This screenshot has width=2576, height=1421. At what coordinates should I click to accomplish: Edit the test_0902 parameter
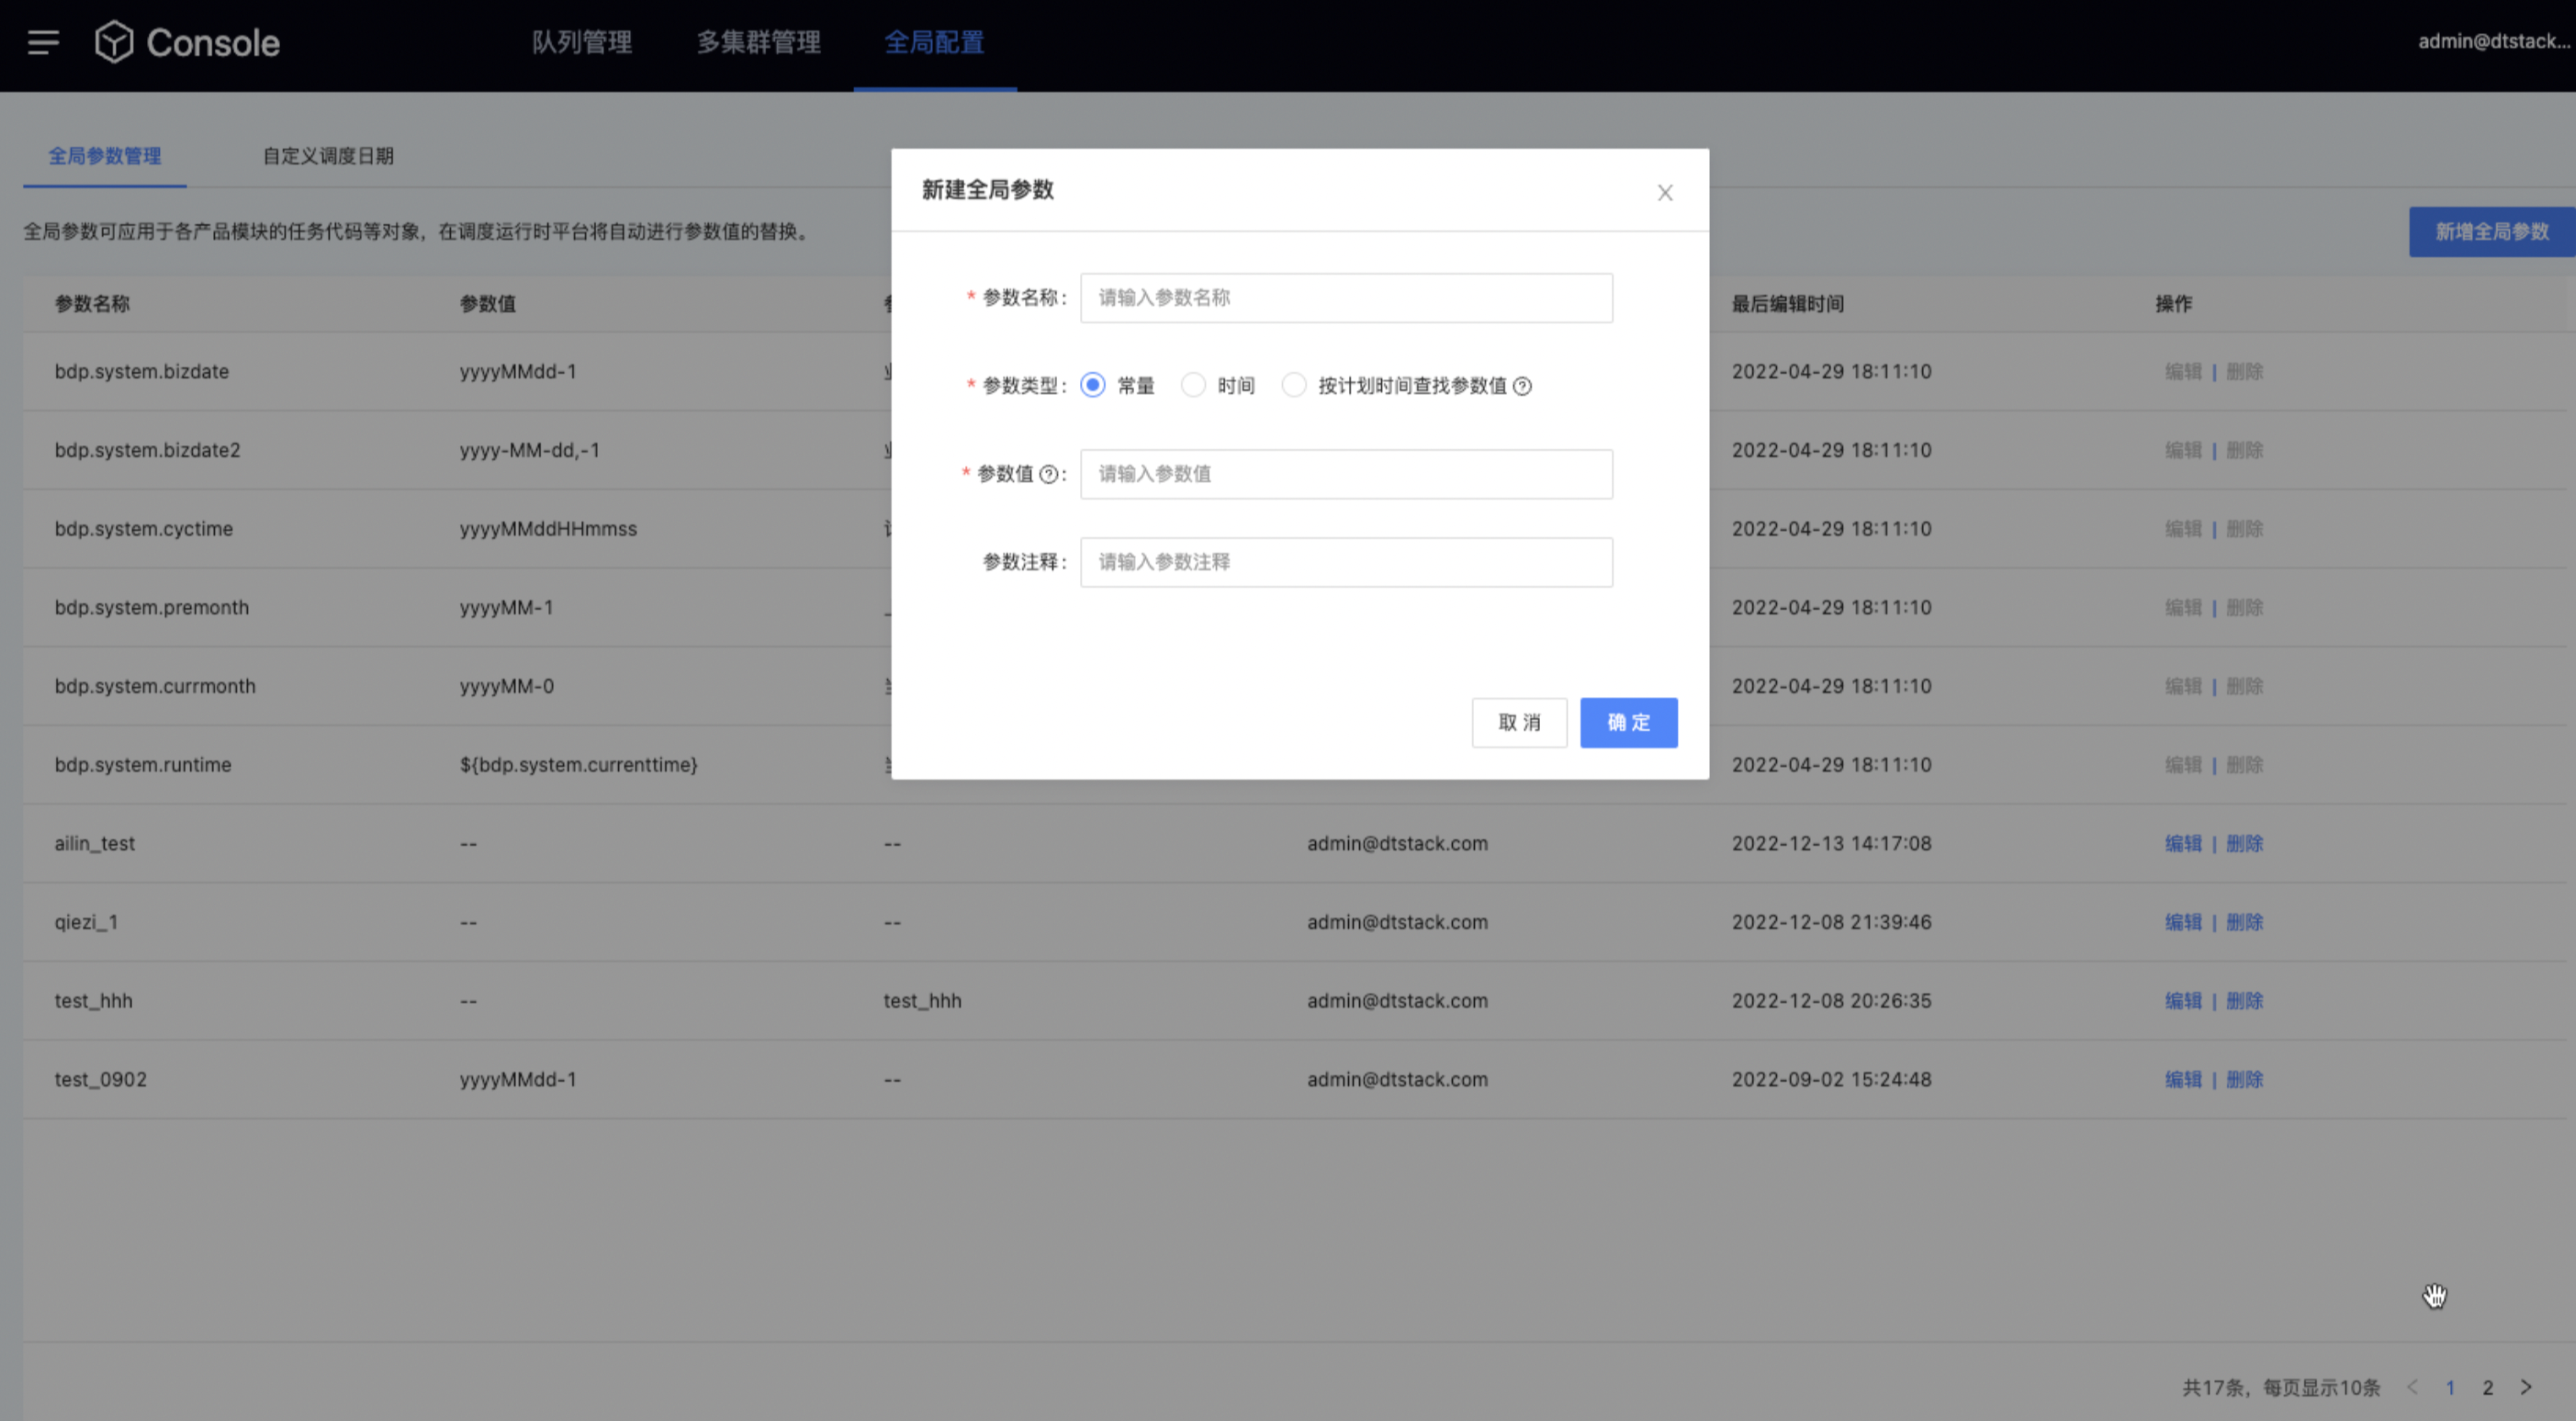click(2183, 1079)
